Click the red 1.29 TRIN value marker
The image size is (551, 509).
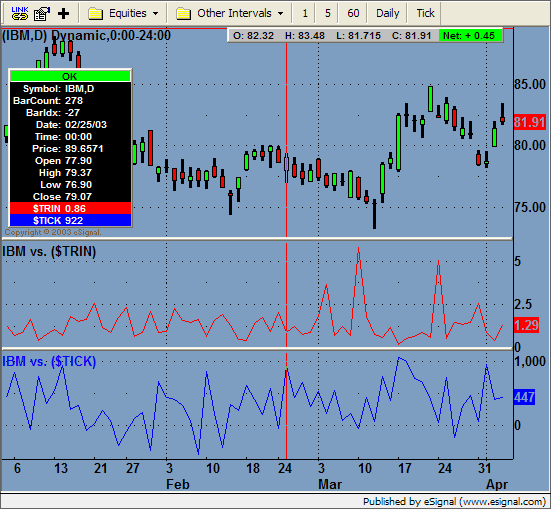pos(526,325)
